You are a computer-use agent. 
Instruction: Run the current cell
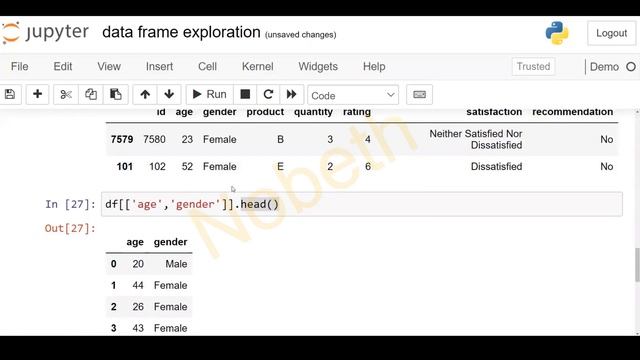pyautogui.click(x=209, y=95)
